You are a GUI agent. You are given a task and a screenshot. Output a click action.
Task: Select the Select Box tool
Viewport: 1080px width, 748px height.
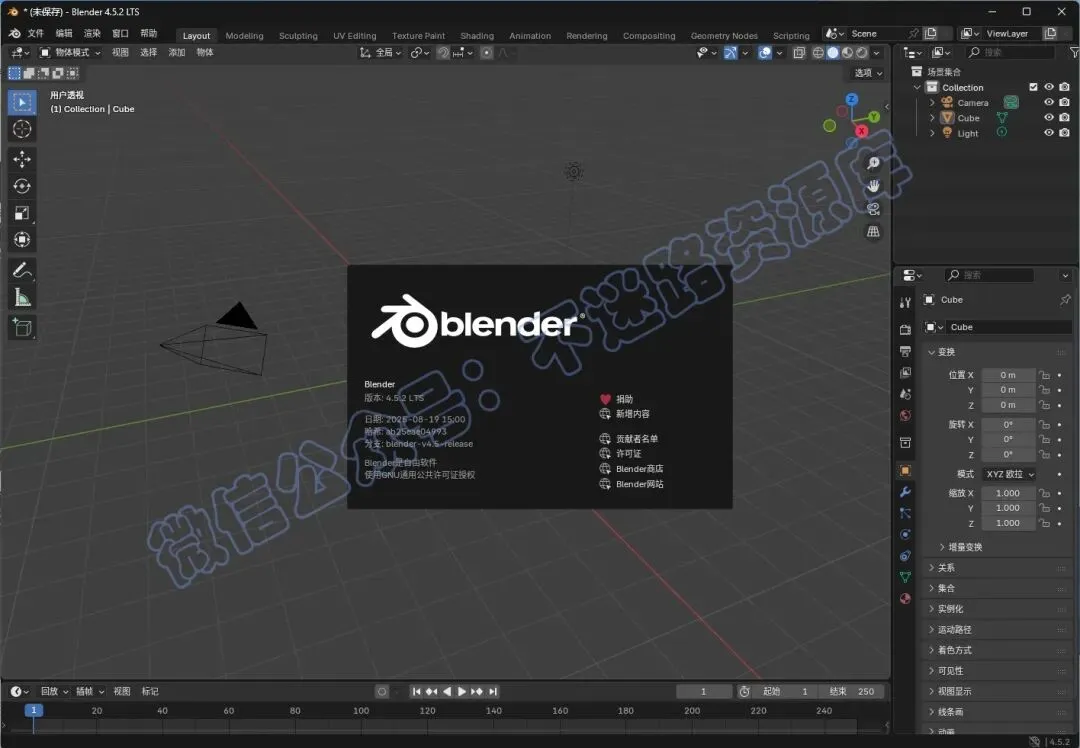point(22,103)
